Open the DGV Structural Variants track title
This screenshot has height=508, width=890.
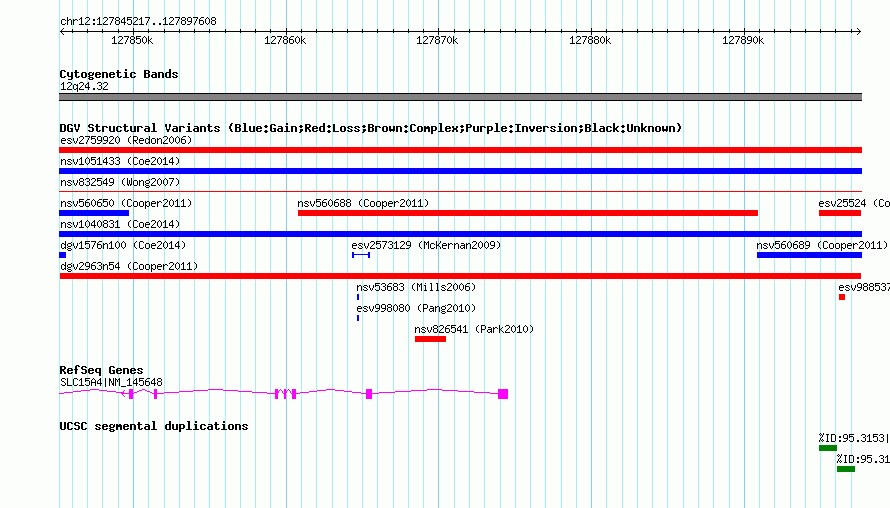pyautogui.click(x=371, y=128)
